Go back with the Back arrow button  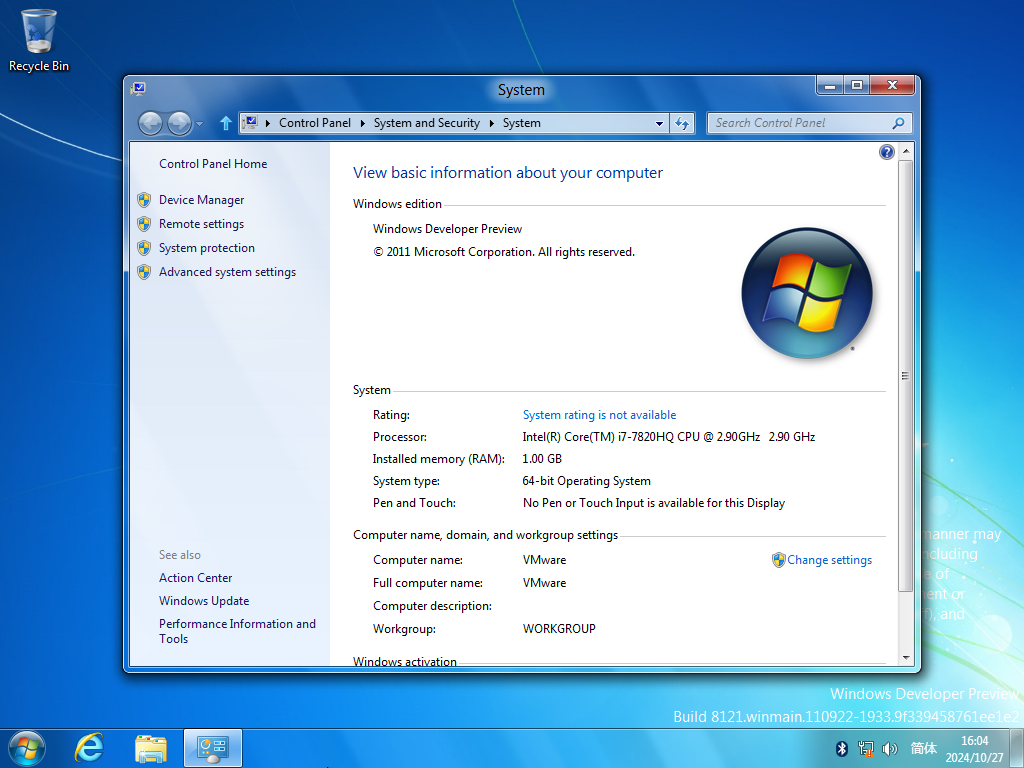click(150, 123)
